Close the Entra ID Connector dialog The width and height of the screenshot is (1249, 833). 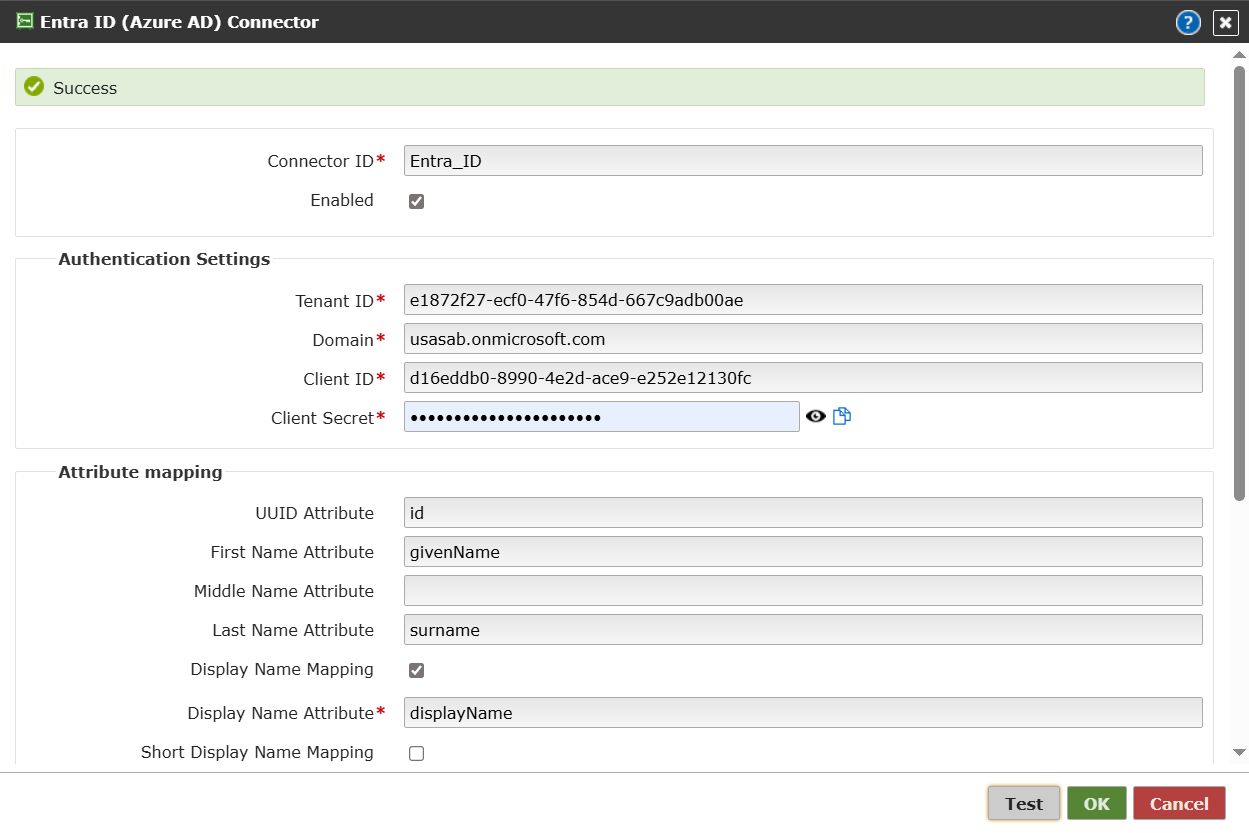tap(1225, 23)
